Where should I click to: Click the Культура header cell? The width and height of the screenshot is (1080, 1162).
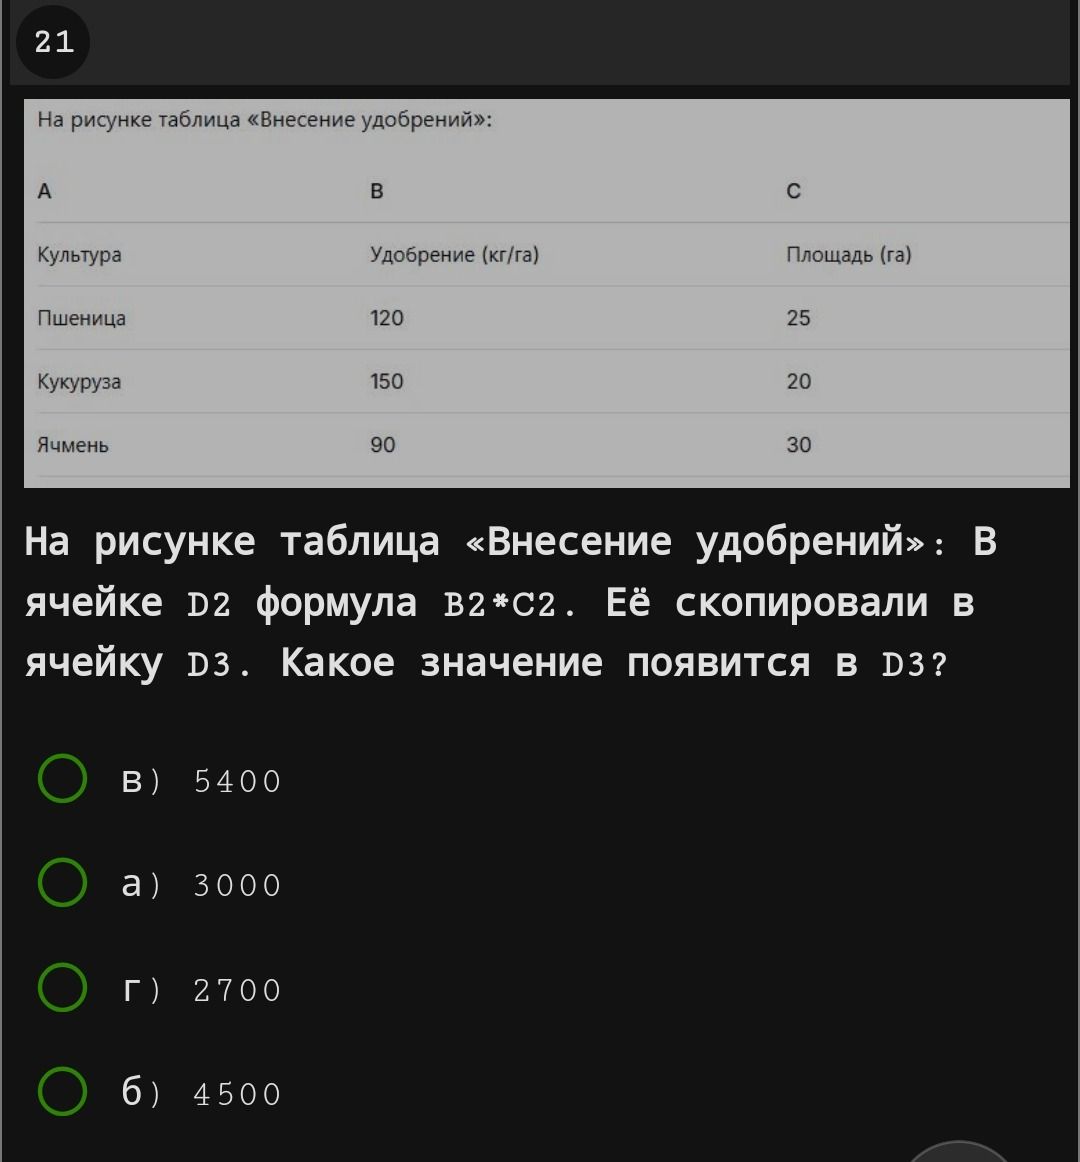click(79, 255)
